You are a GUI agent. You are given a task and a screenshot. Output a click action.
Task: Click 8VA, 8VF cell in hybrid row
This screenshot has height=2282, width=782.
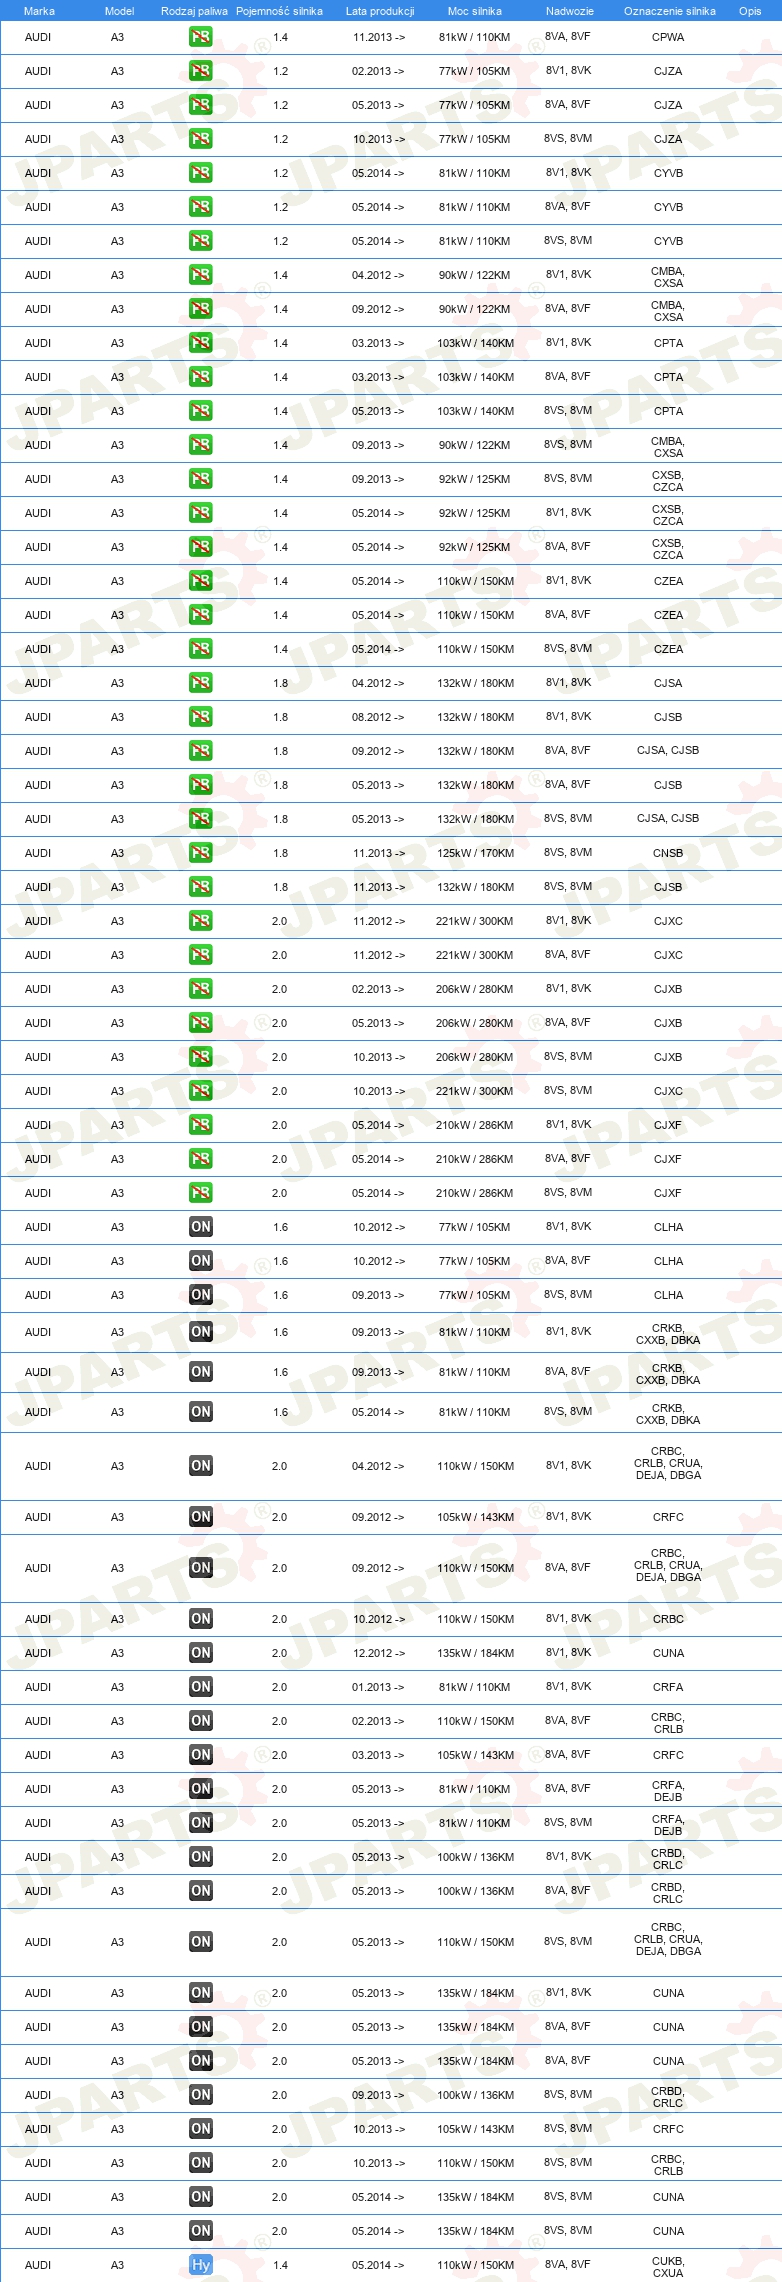tap(568, 2265)
